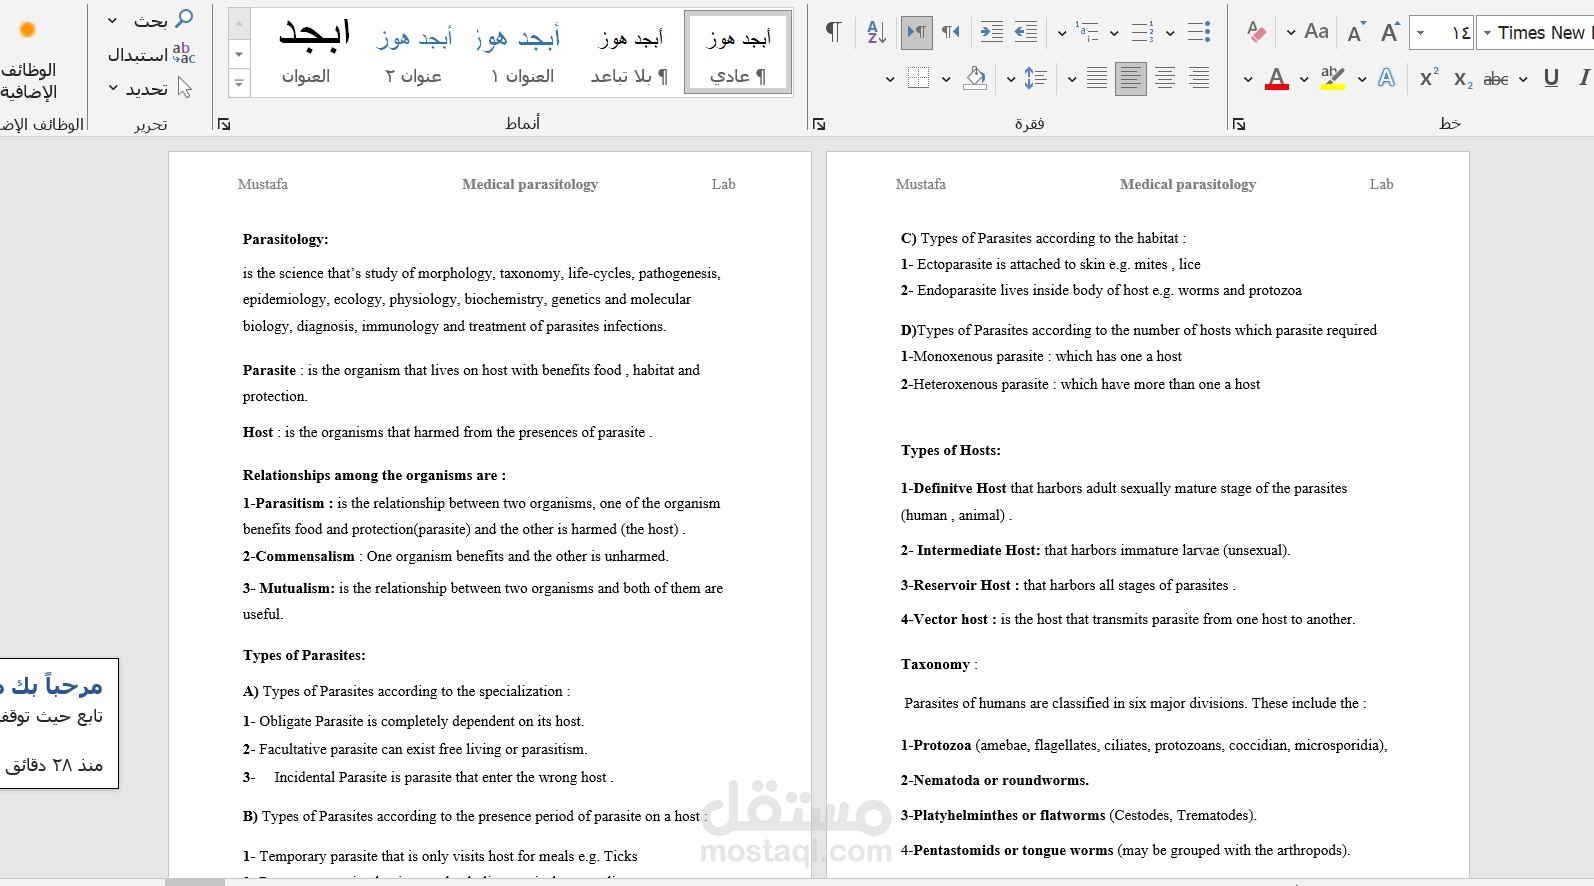The width and height of the screenshot is (1594, 886).
Task: Click the Find magnifier icon
Action: pos(184,19)
